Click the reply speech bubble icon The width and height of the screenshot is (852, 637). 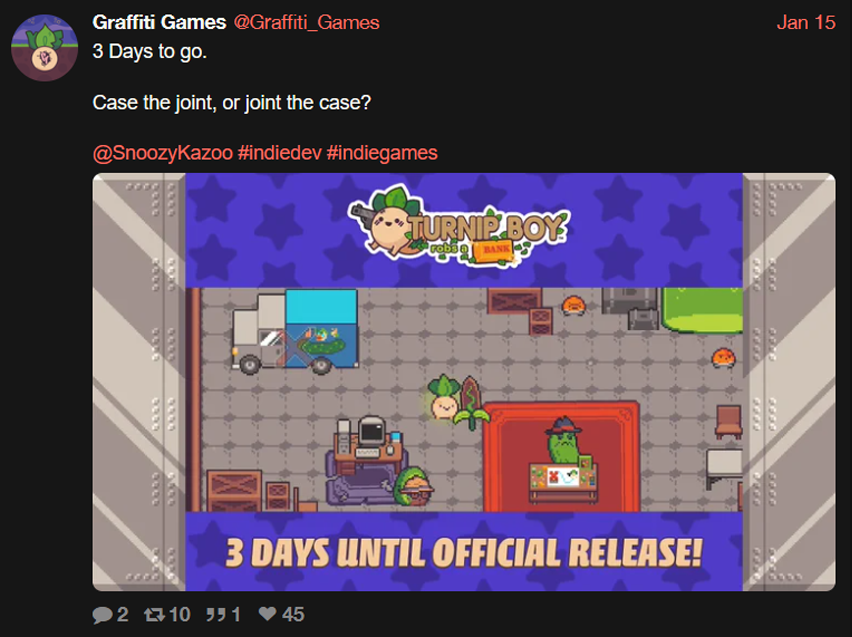coord(102,615)
